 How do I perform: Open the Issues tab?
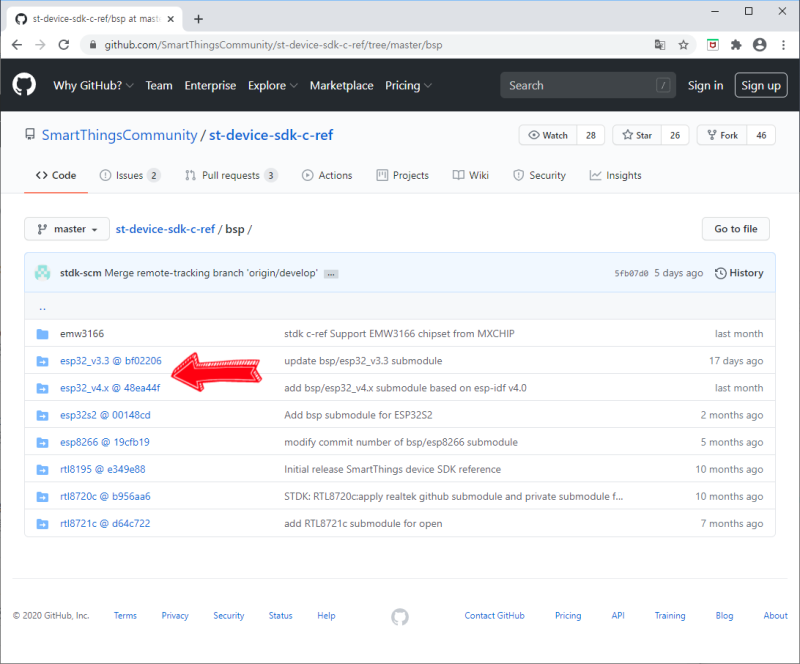click(x=126, y=175)
